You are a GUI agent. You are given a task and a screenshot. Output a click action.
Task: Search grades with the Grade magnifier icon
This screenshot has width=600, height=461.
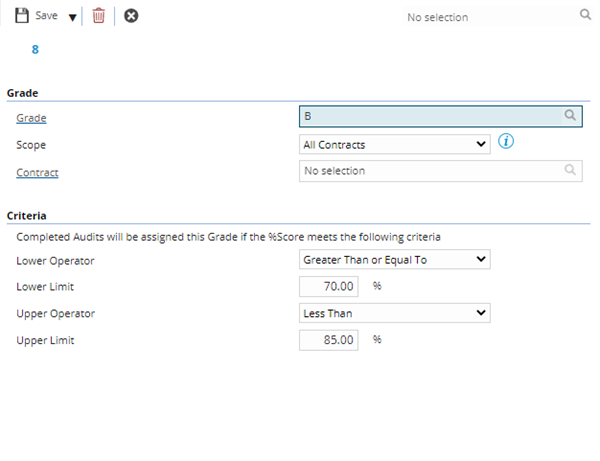pos(570,117)
